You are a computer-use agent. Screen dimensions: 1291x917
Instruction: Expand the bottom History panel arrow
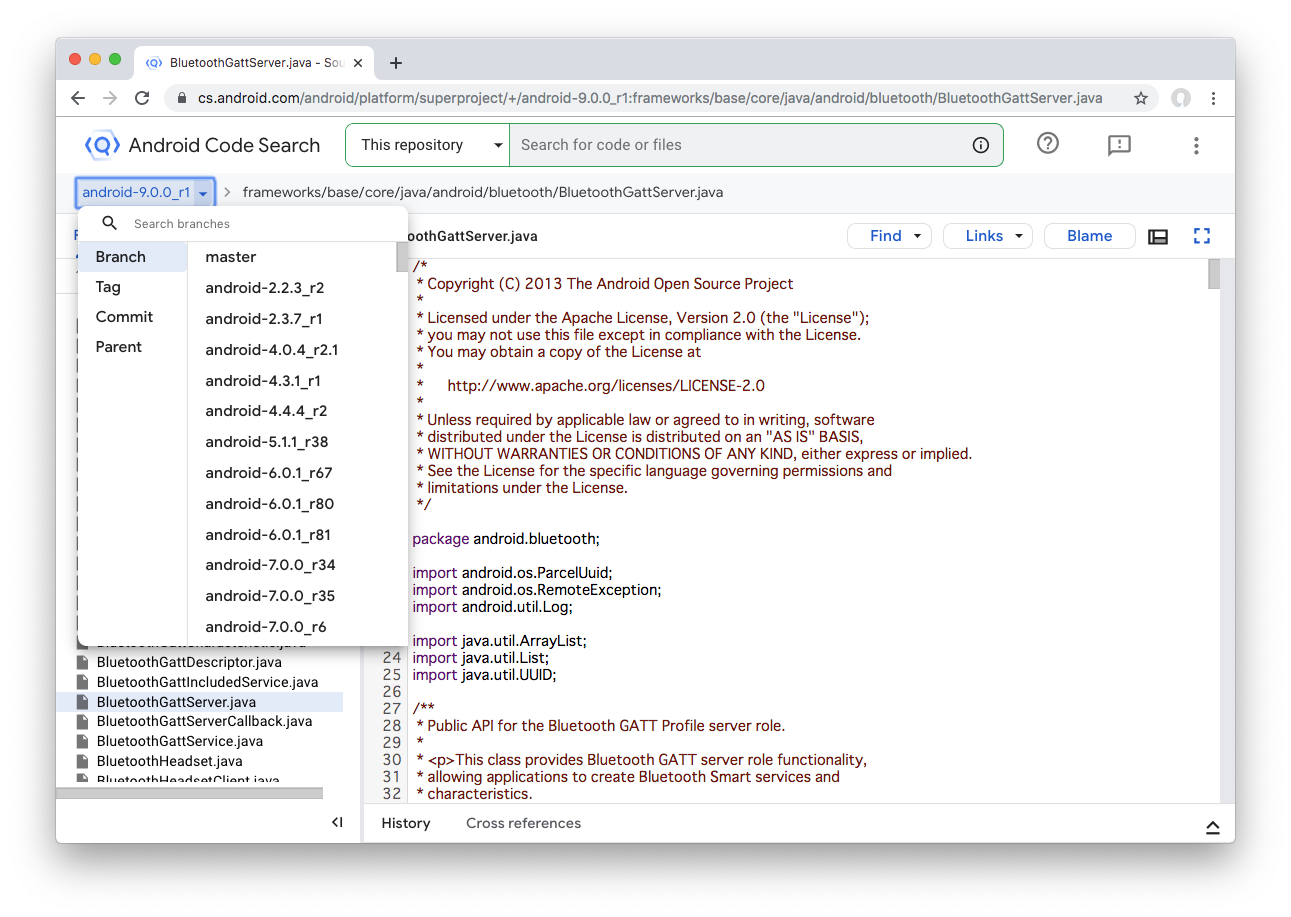(x=1212, y=827)
